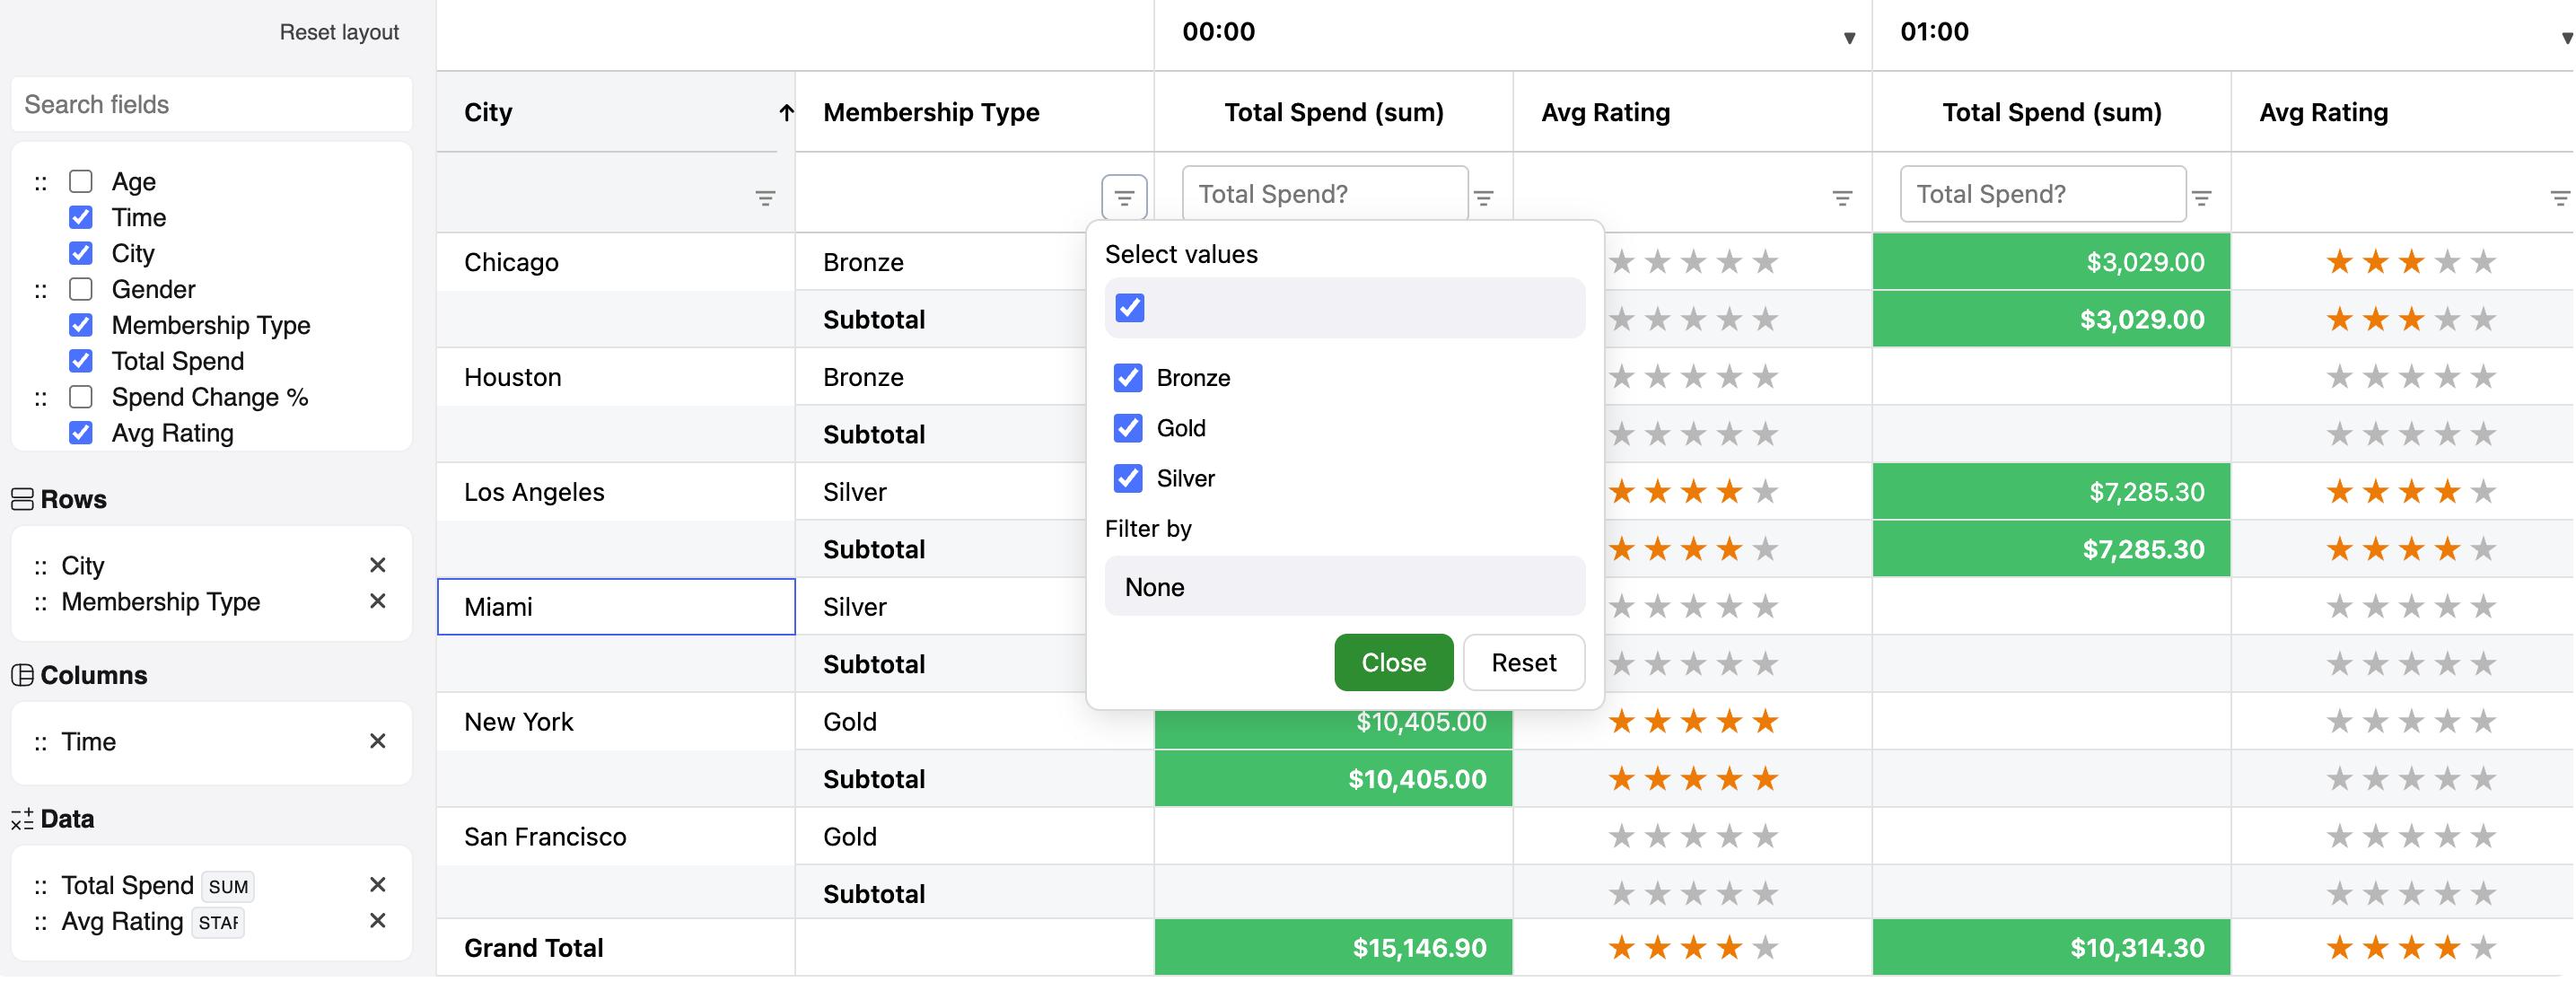Focus the 01:00 Total Spend? filter input

(2043, 194)
